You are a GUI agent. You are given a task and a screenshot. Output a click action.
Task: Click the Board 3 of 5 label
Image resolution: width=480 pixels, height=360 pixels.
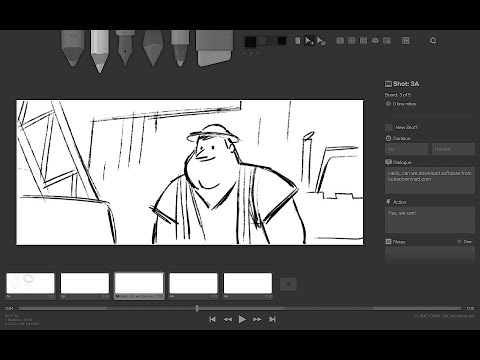pyautogui.click(x=398, y=95)
